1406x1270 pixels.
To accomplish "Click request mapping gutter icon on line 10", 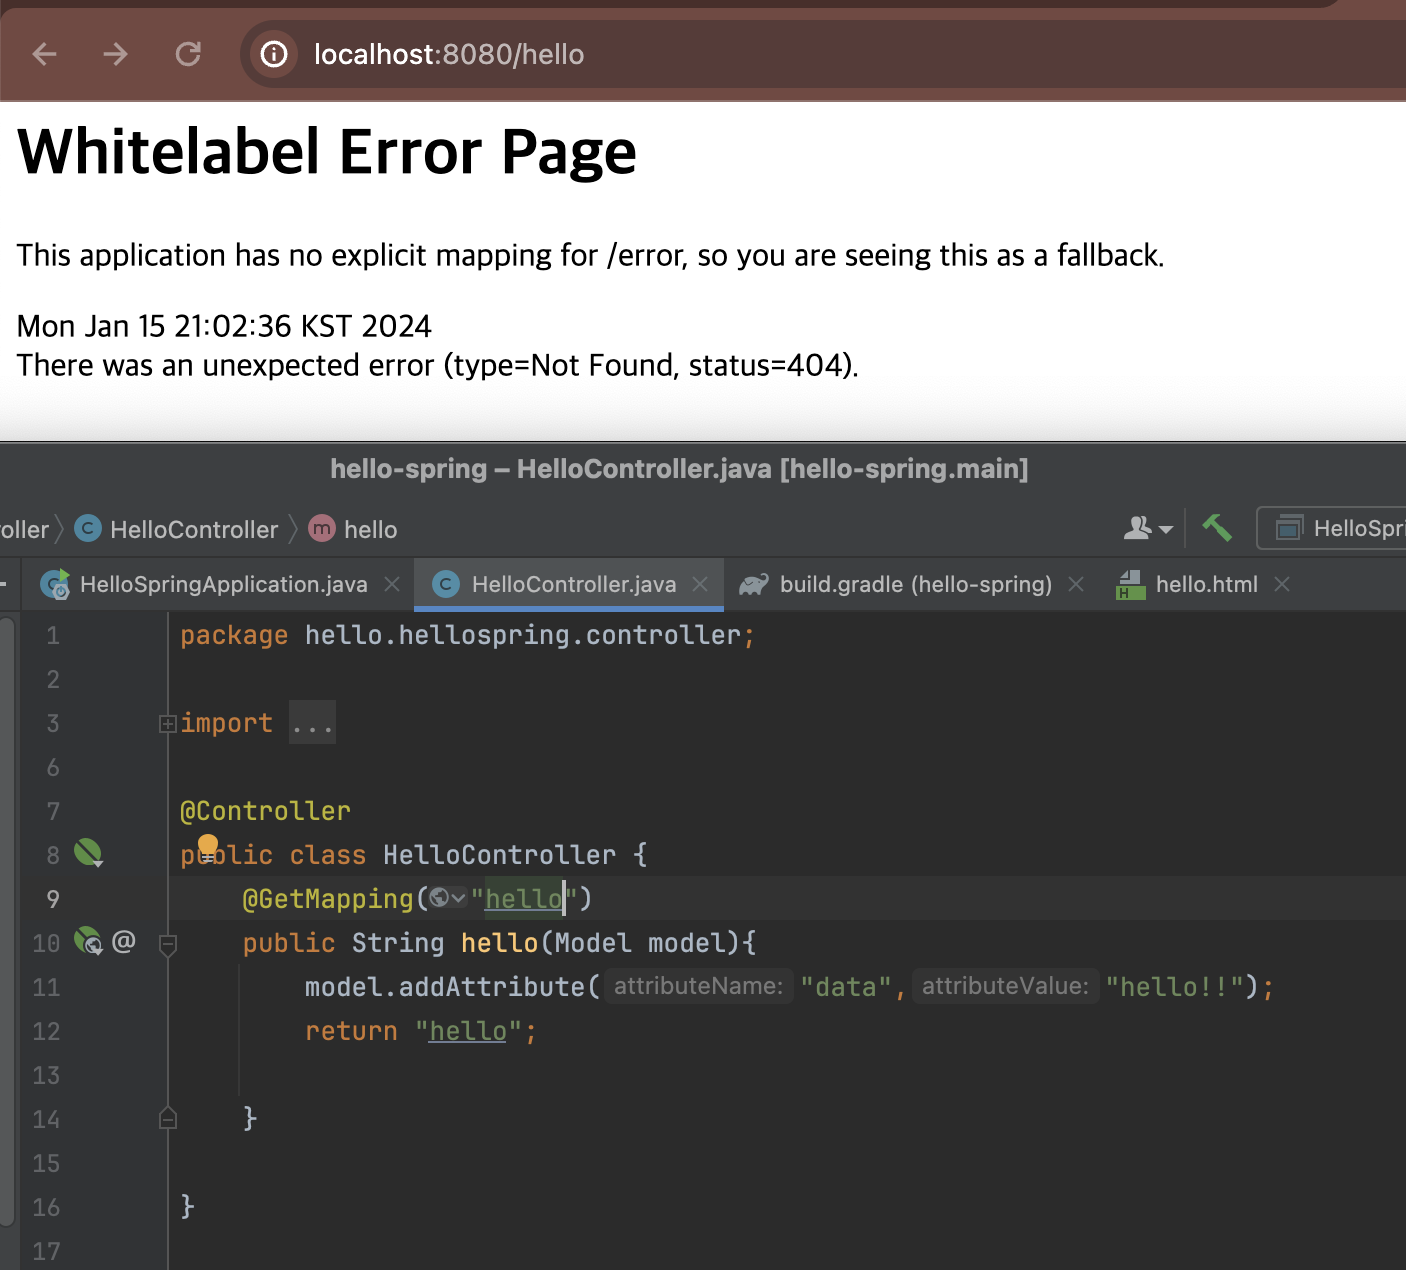I will tap(89, 941).
